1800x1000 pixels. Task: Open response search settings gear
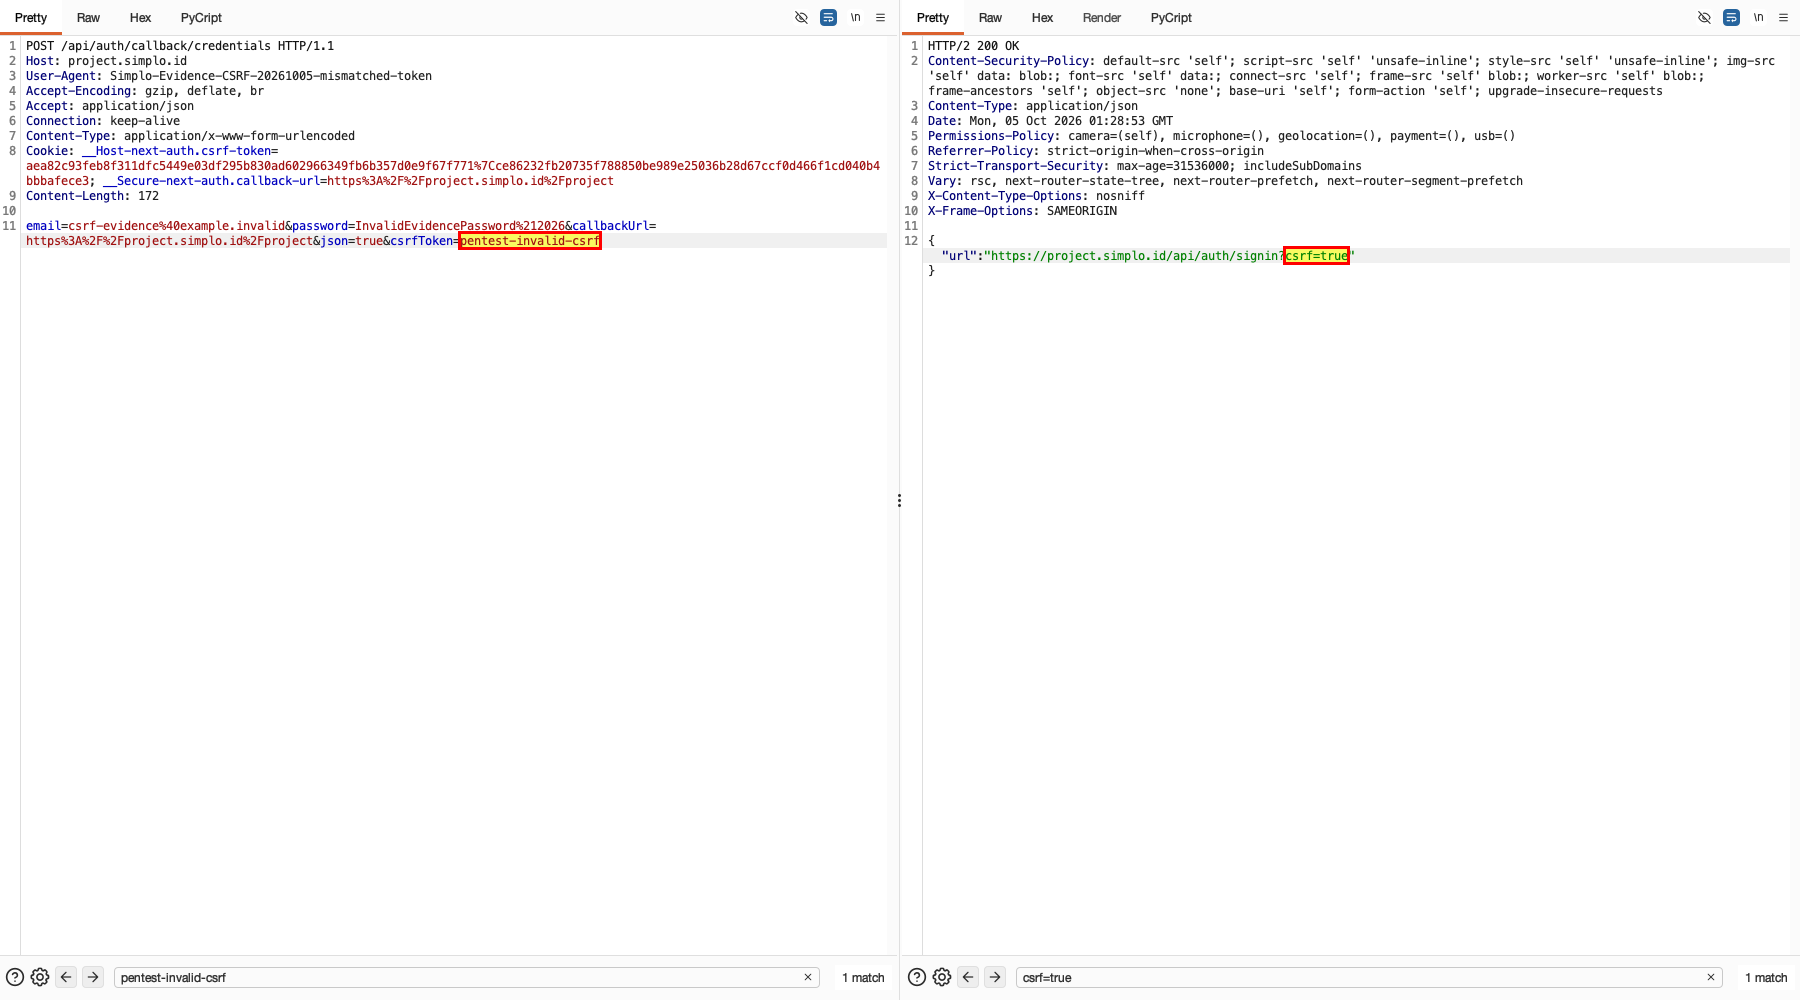click(942, 977)
